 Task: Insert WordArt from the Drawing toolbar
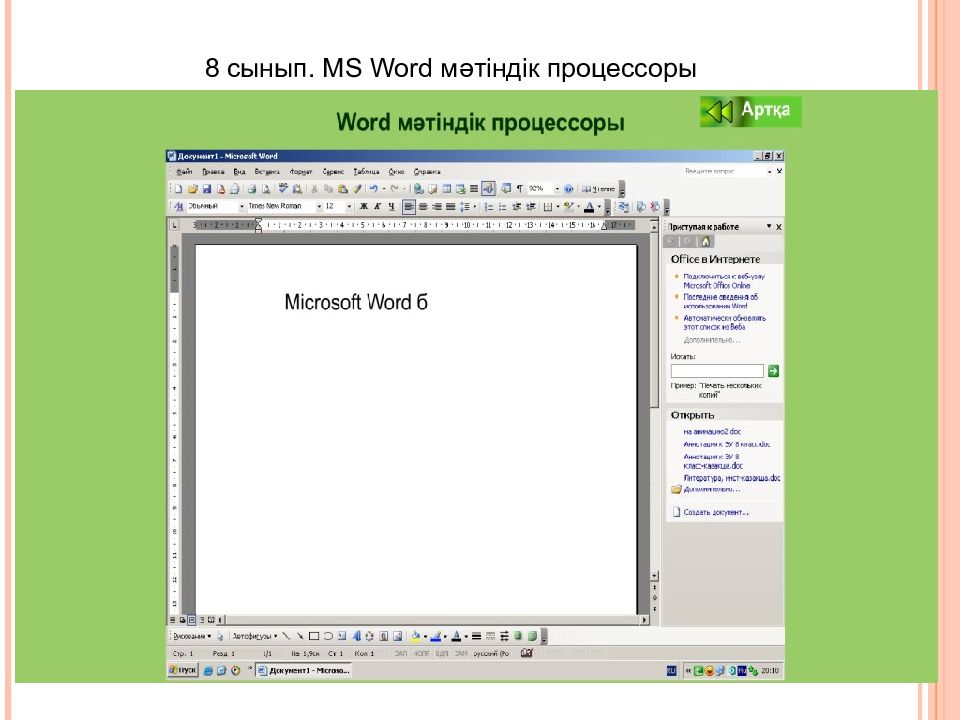pos(356,636)
